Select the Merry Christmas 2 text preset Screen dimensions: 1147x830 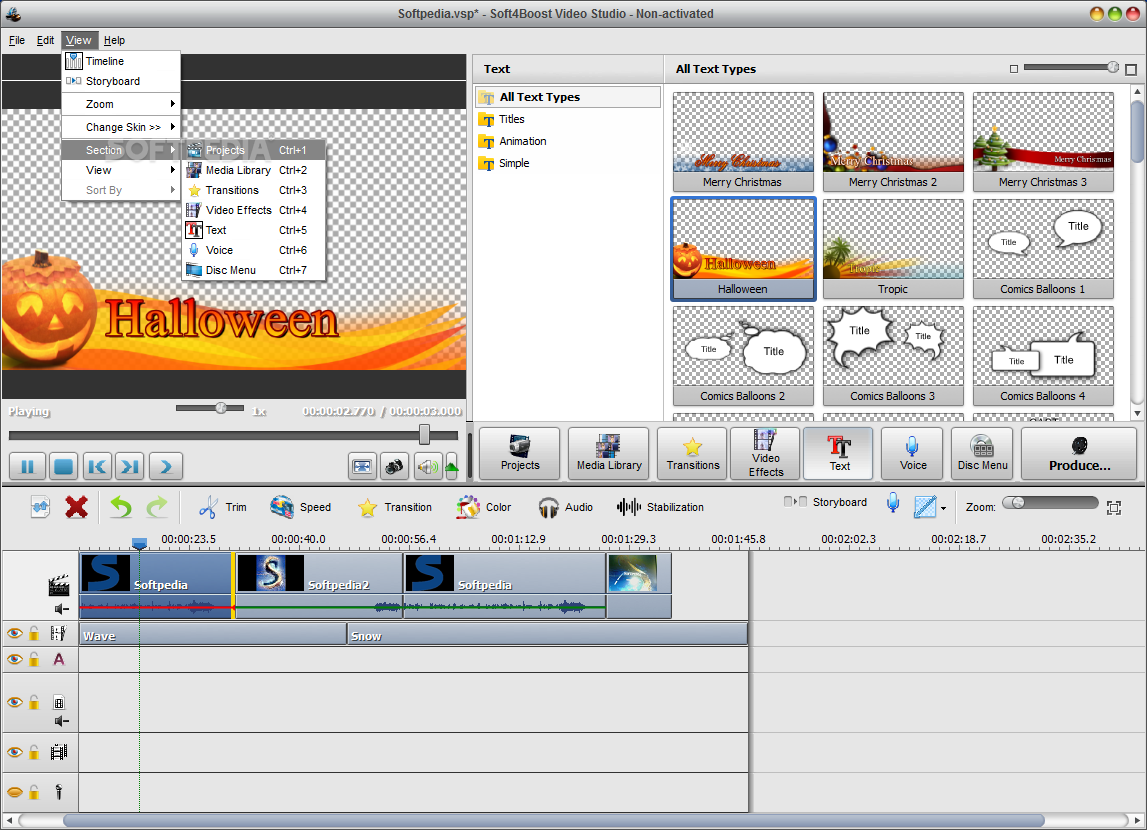893,142
